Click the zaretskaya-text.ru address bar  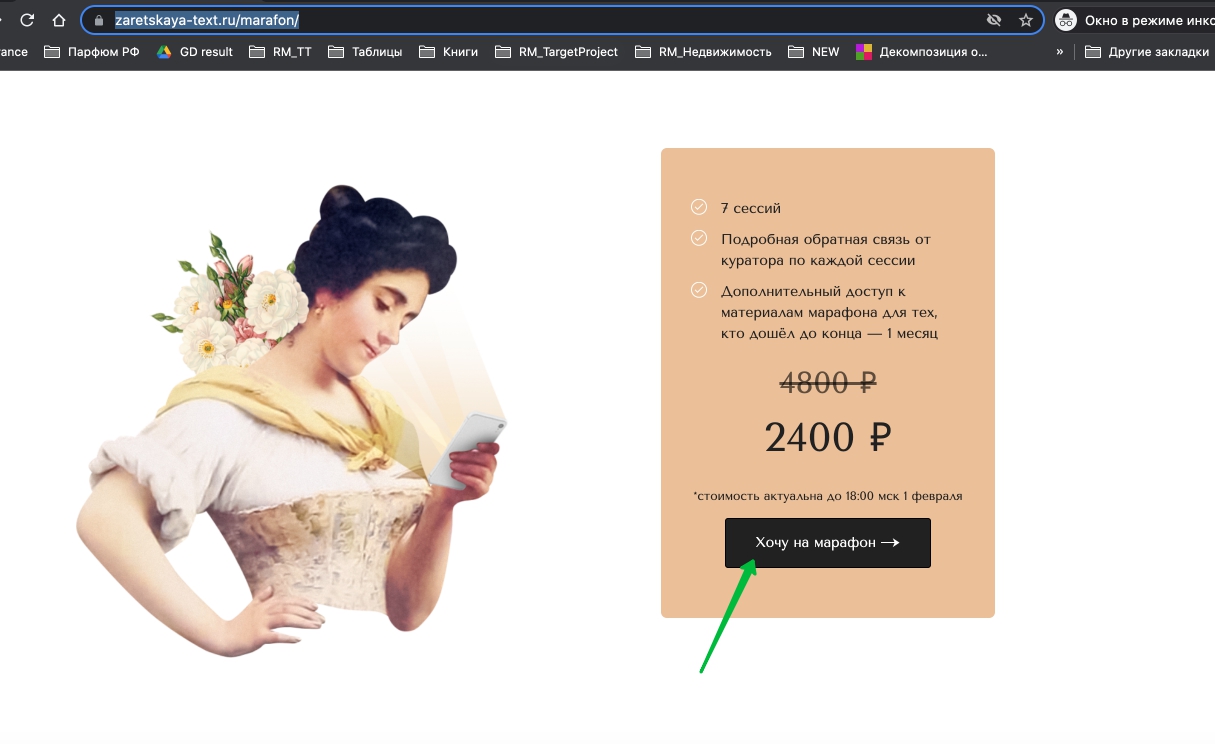click(540, 20)
